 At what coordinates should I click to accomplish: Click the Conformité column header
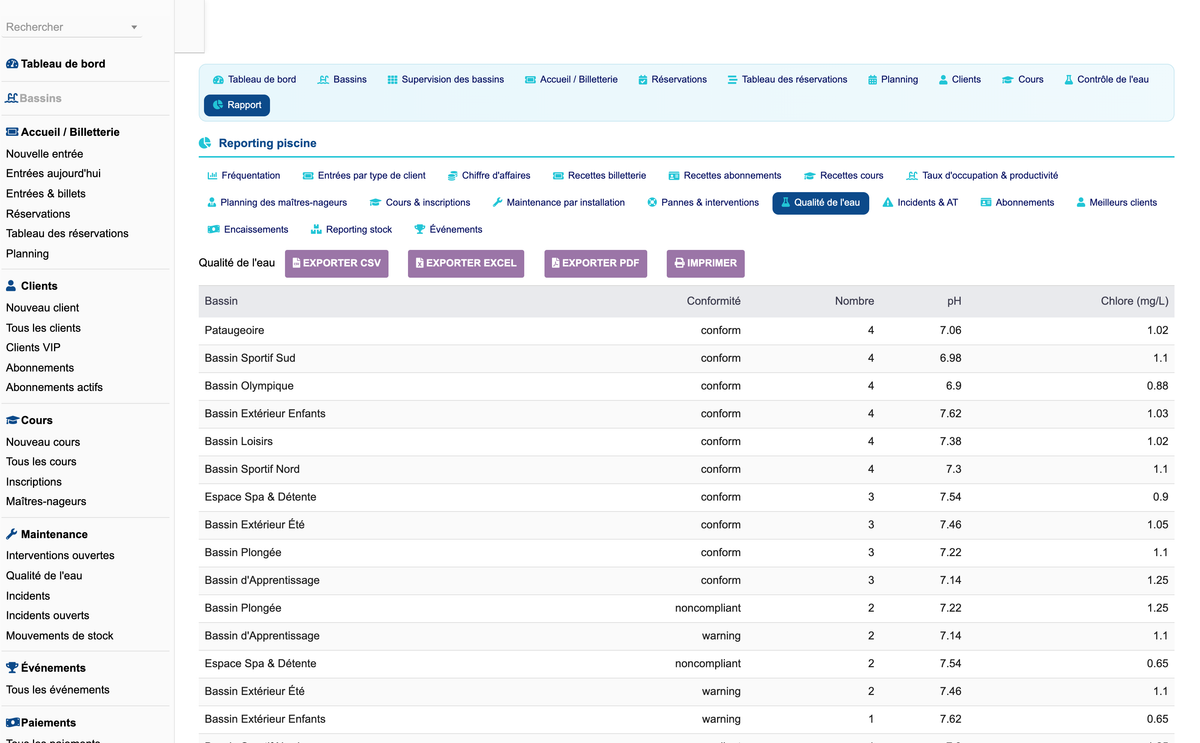(x=714, y=301)
